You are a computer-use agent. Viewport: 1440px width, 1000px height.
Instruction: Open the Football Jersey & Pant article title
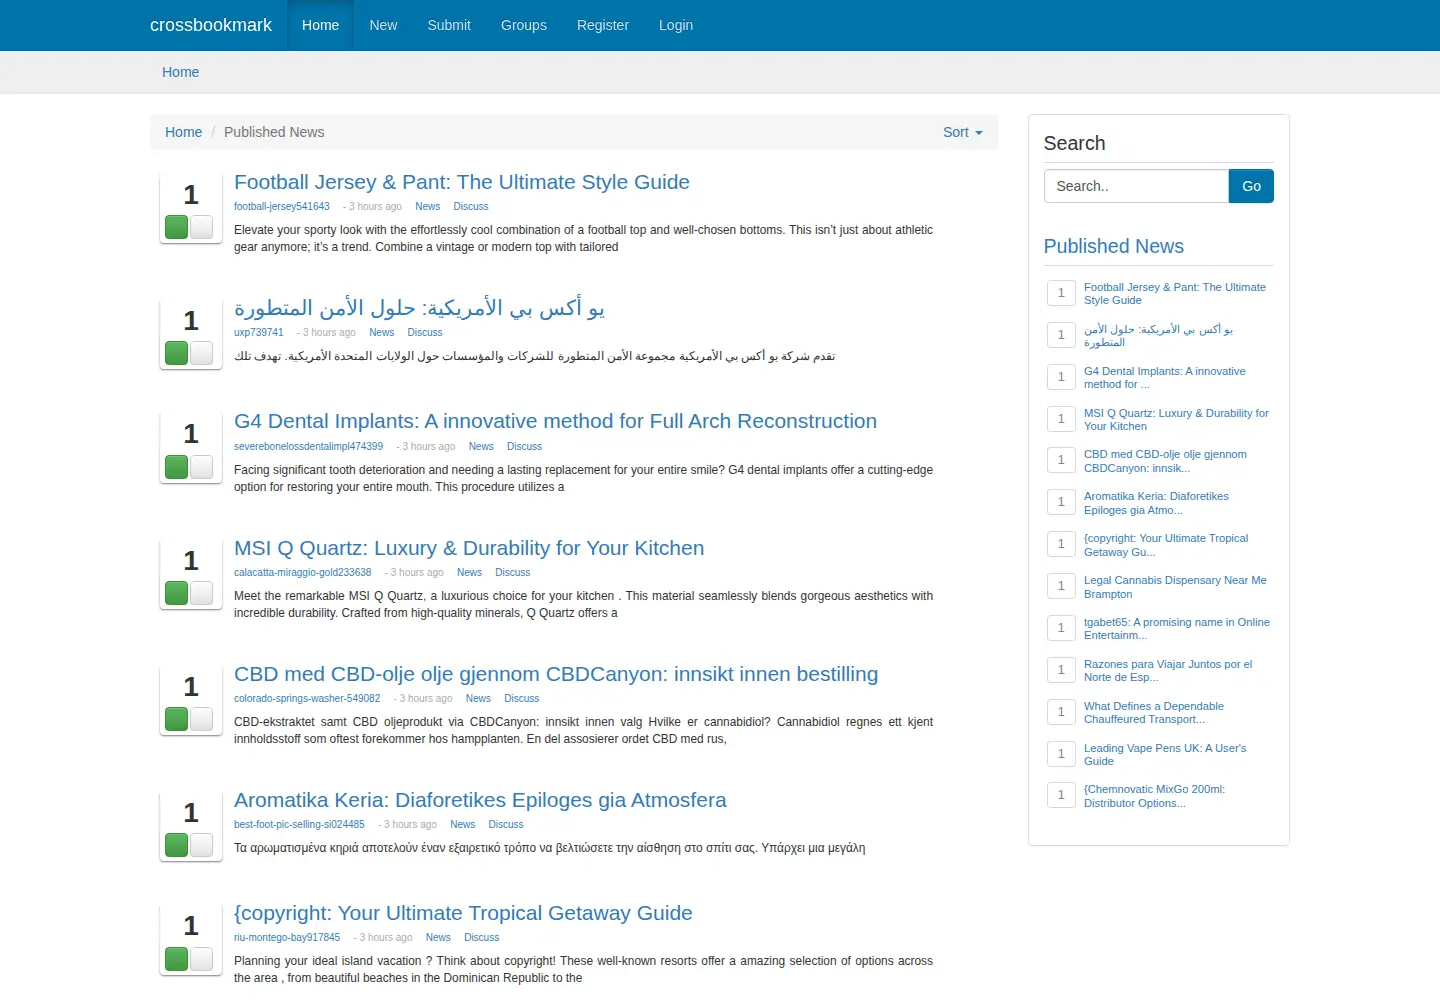pyautogui.click(x=462, y=182)
